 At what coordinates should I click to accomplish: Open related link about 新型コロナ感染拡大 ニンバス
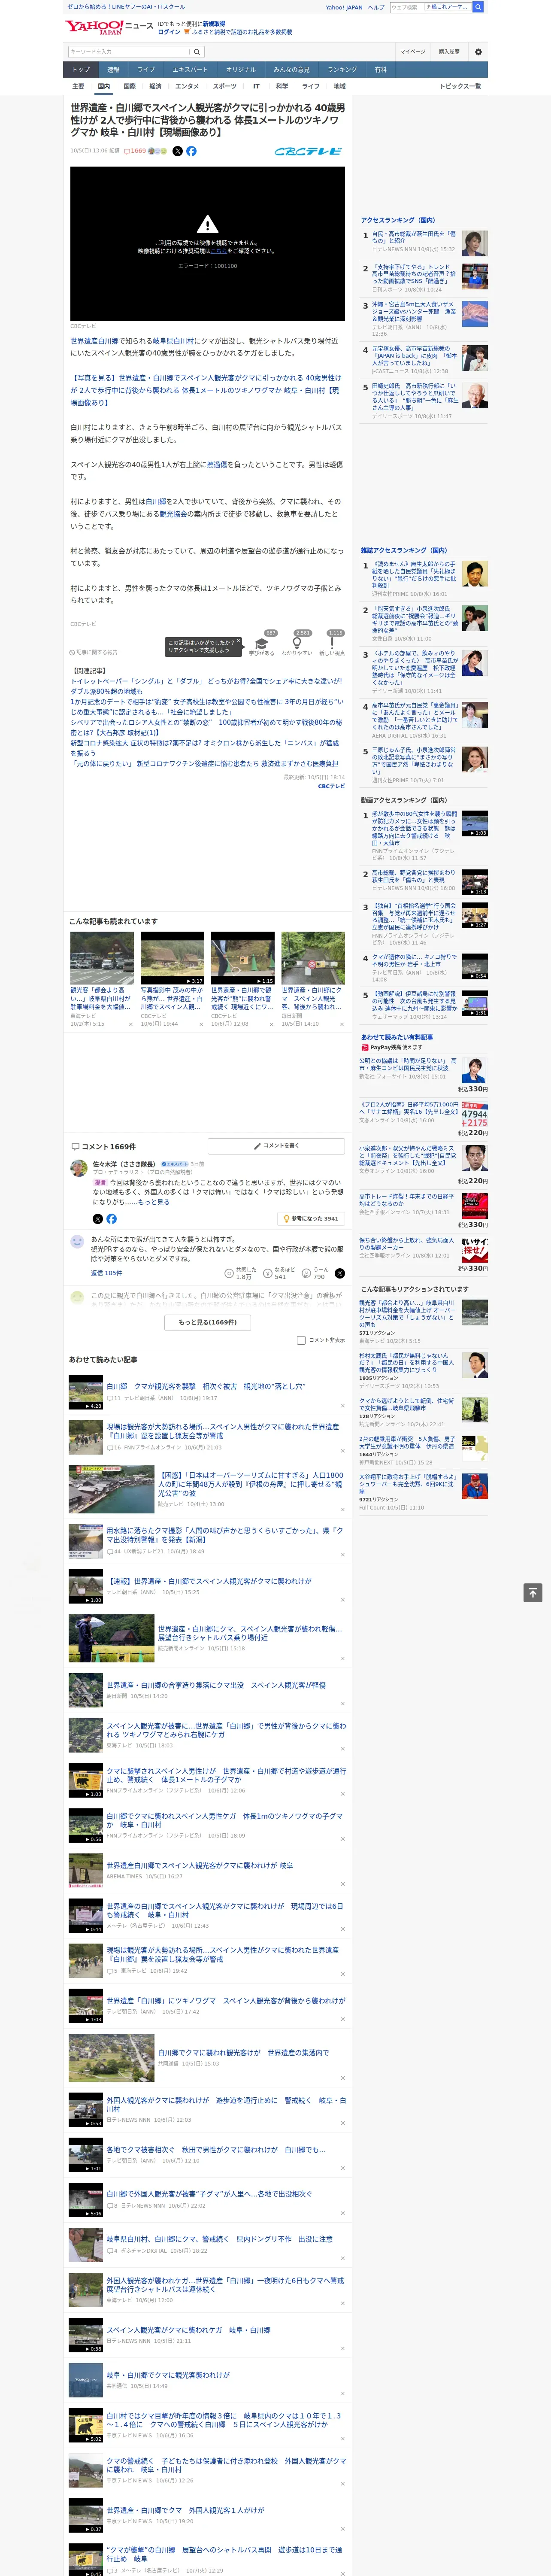[205, 748]
